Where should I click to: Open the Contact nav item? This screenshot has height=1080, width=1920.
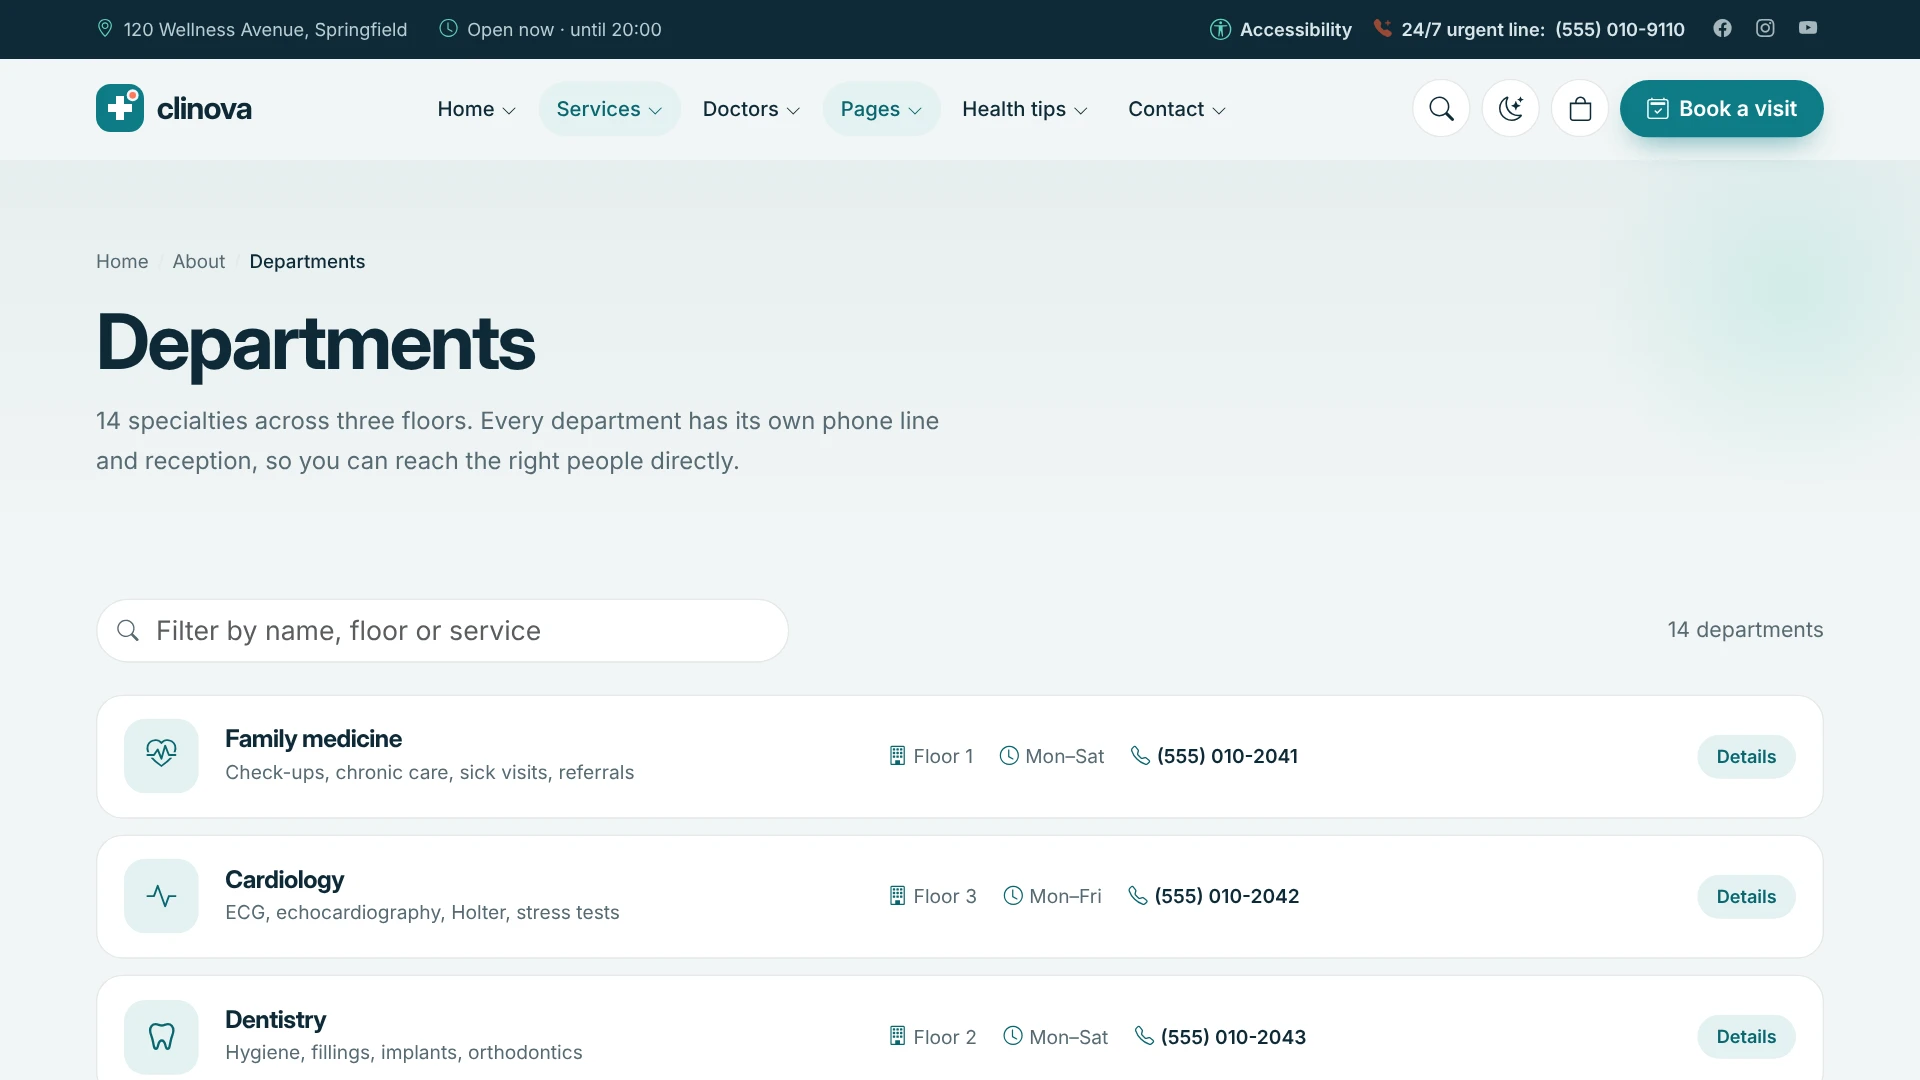(1177, 109)
